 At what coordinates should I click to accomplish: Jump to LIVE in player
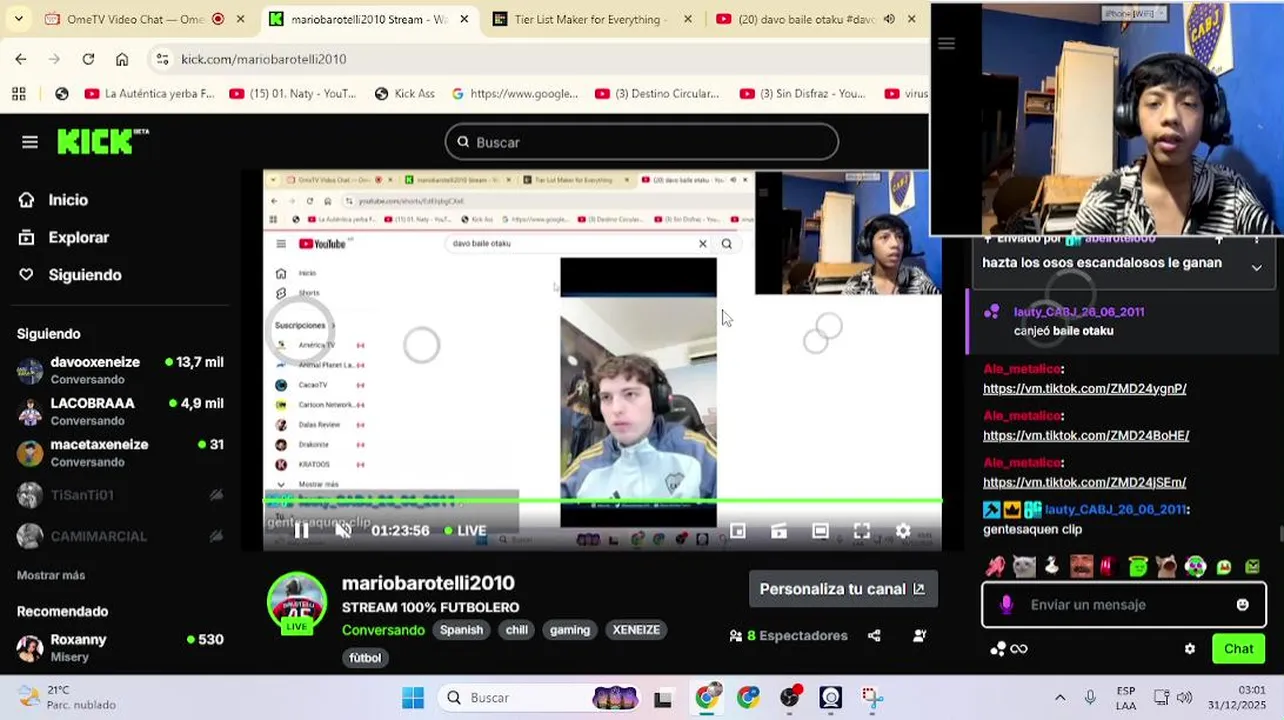(x=465, y=531)
